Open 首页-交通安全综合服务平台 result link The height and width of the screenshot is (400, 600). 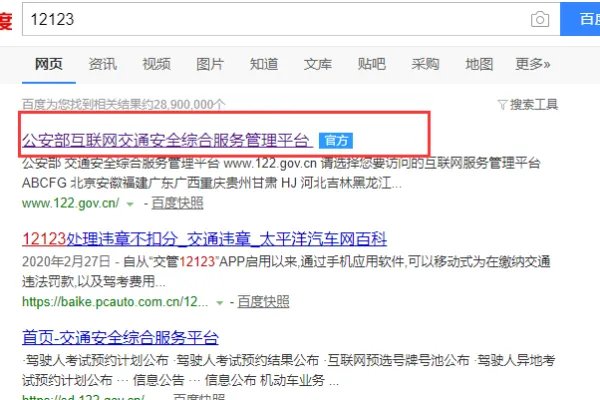[120, 338]
